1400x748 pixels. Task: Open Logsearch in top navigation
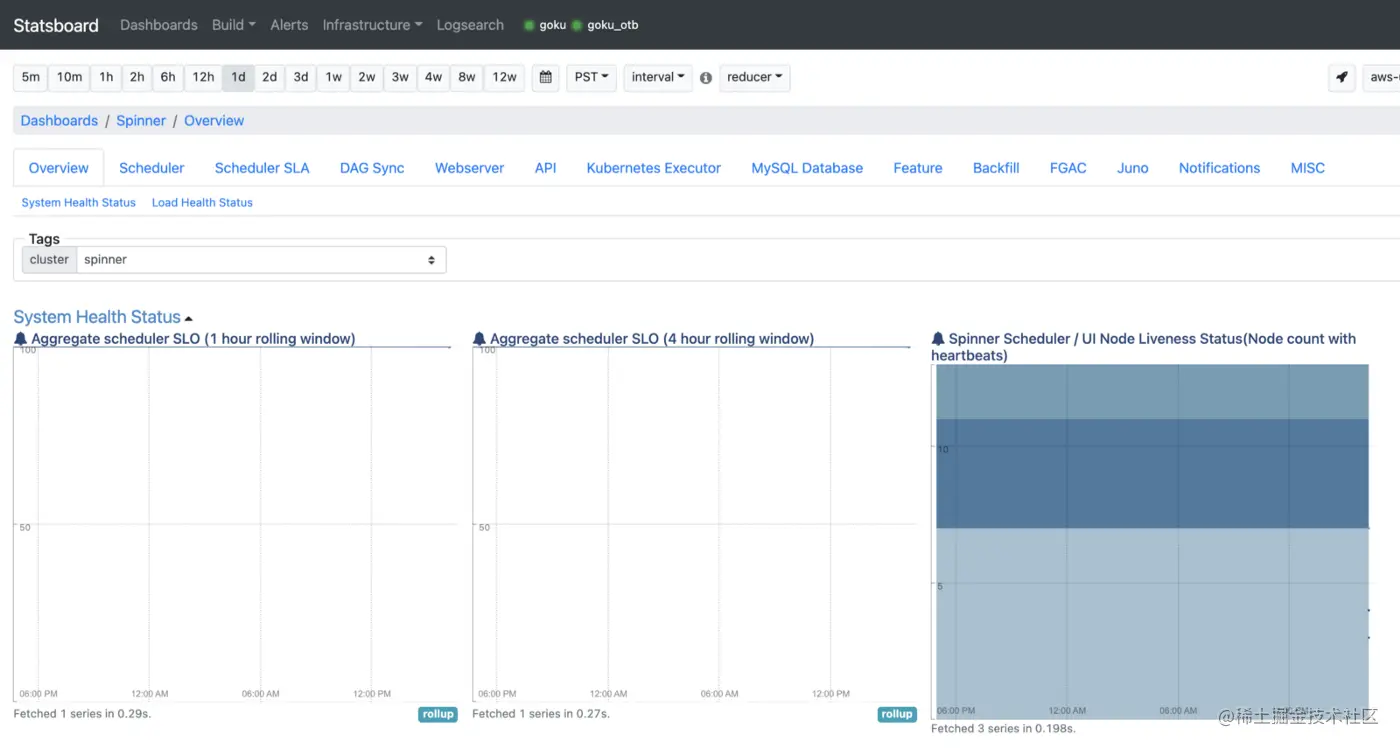coord(470,25)
